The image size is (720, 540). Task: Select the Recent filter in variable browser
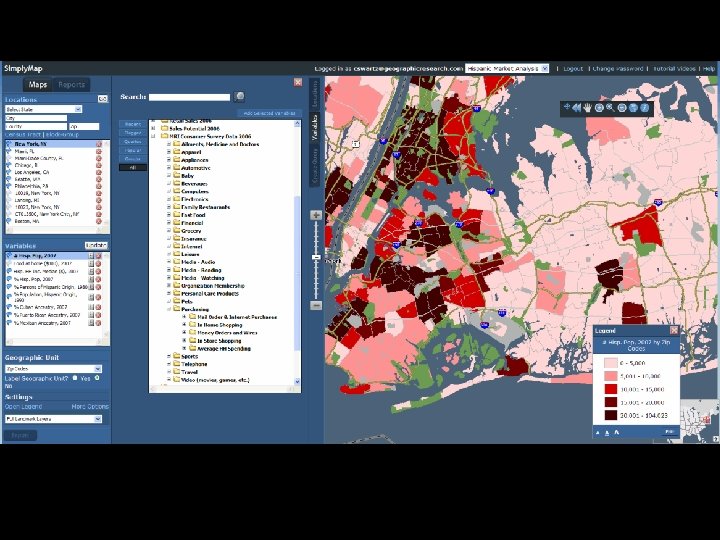click(133, 124)
